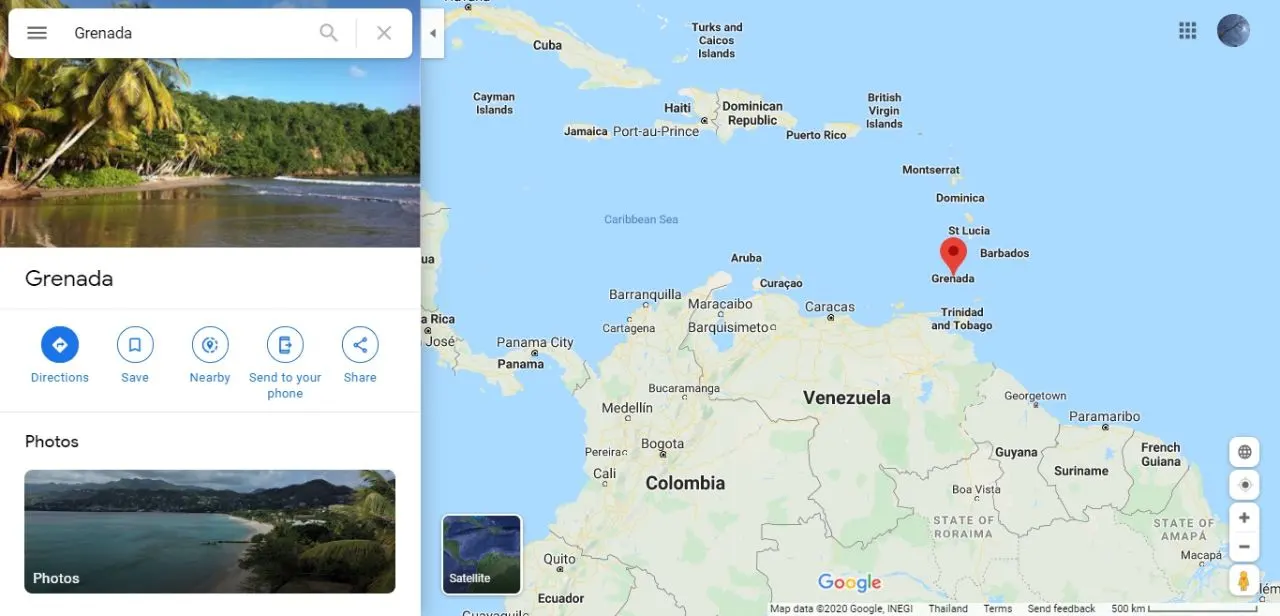Viewport: 1280px width, 616px height.
Task: Open the hamburger menu in search bar
Action: 37,33
